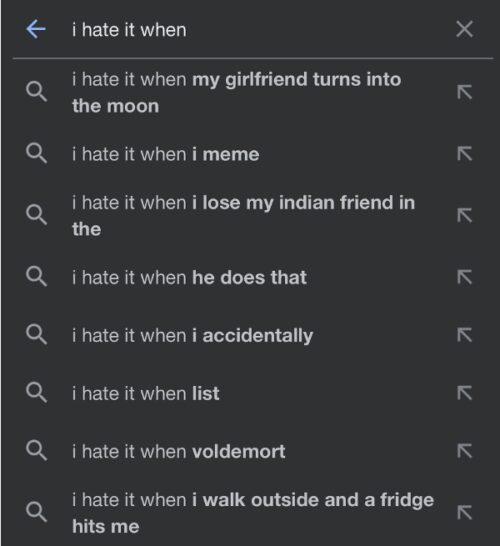Image resolution: width=500 pixels, height=546 pixels.
Task: Click the magnifier icon beside 'i meme'
Action: tap(36, 153)
